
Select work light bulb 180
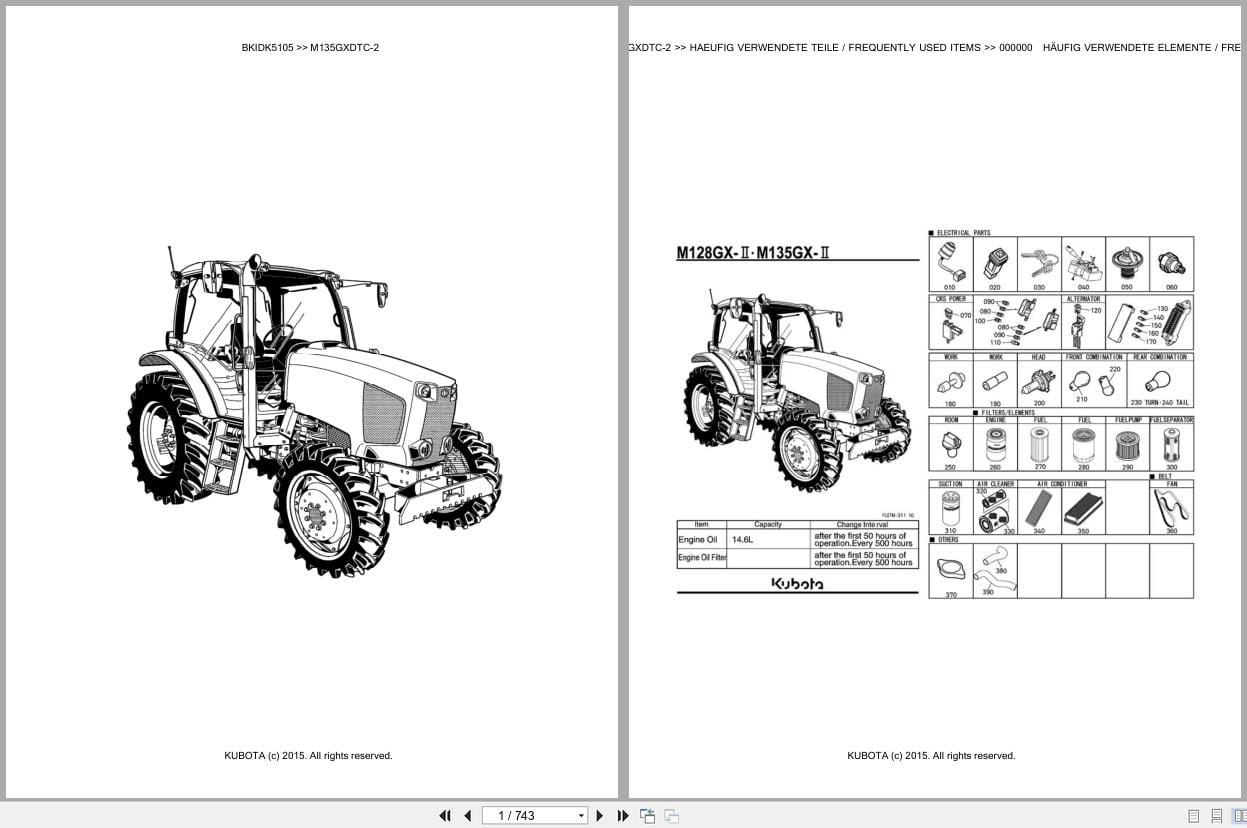[950, 384]
